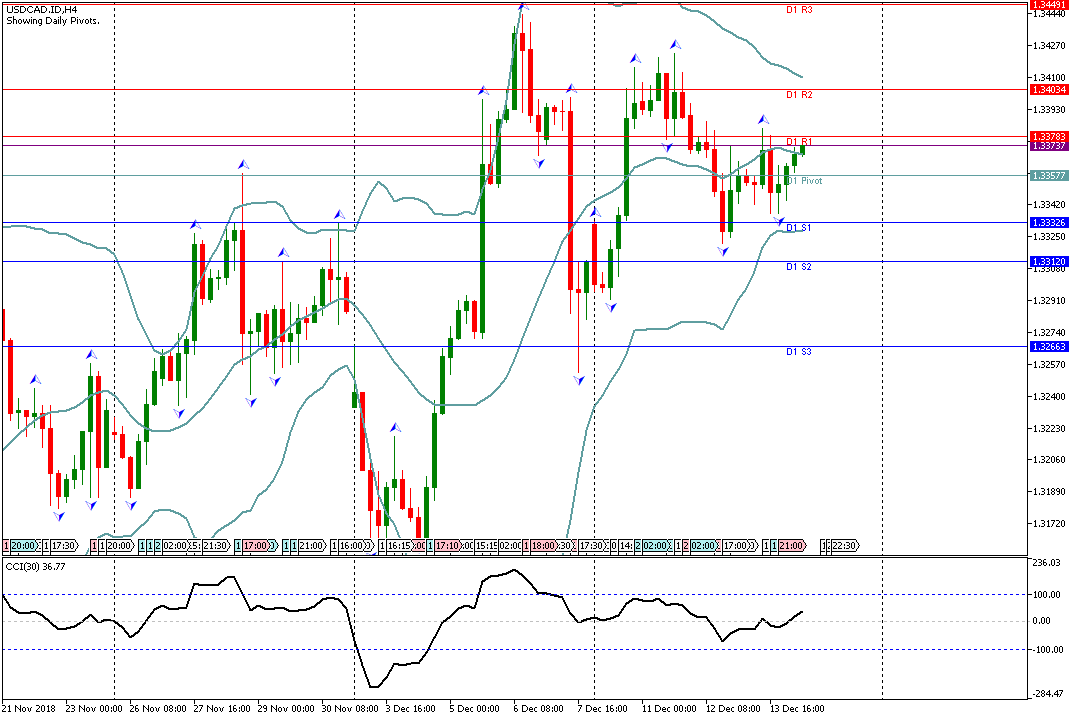Screen dimensions: 1080x720
Task: Select the D1 R3 pivot label
Action: click(x=799, y=10)
